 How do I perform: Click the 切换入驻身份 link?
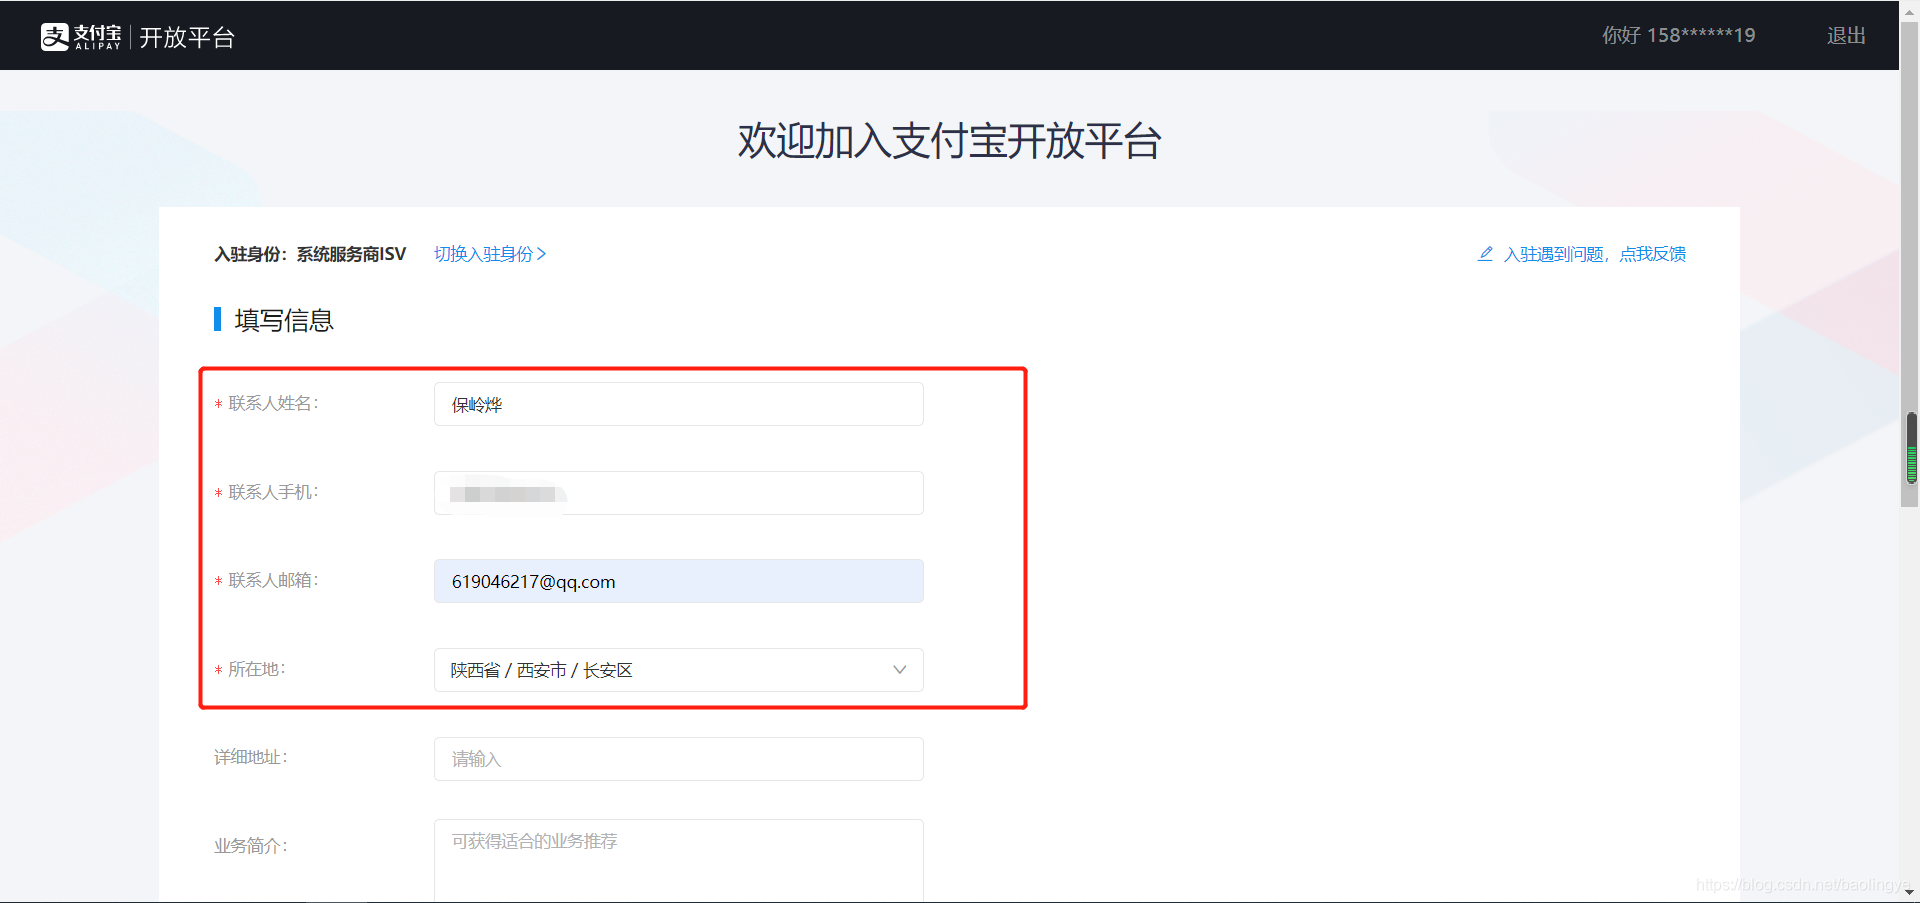point(485,253)
